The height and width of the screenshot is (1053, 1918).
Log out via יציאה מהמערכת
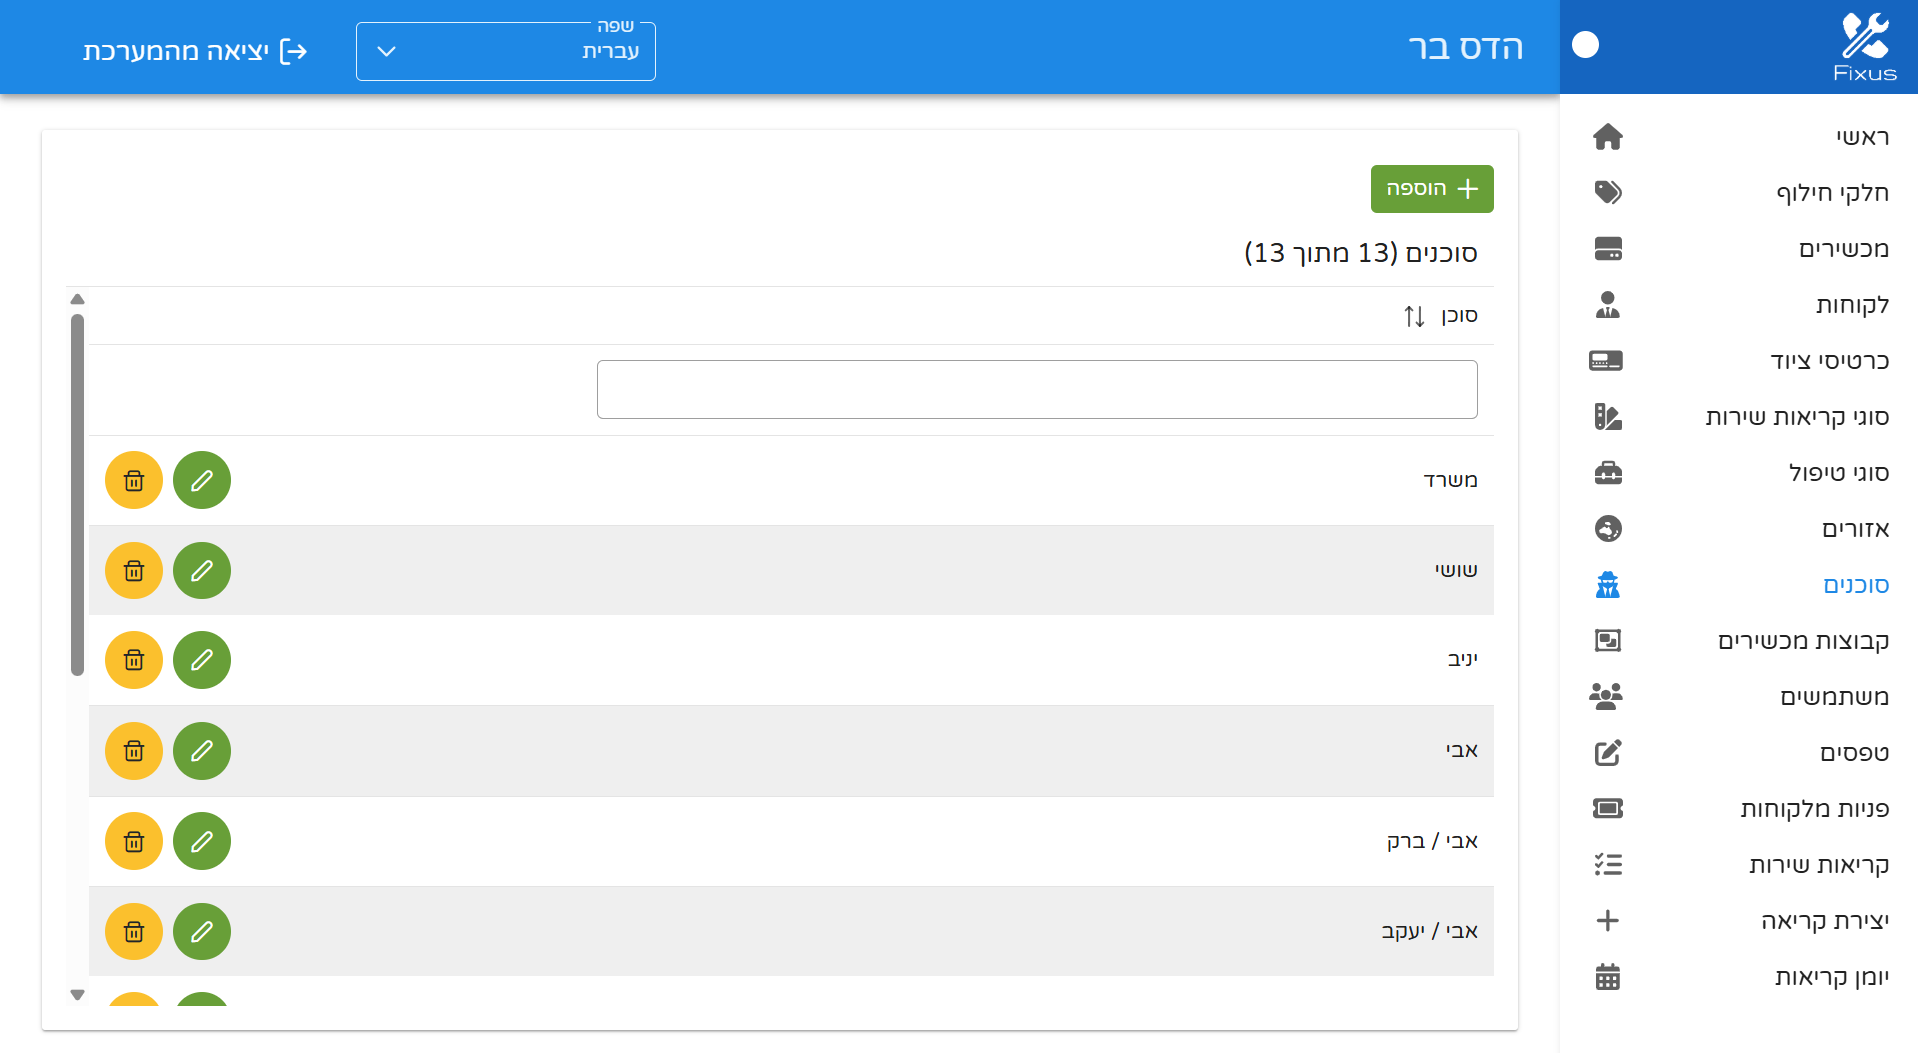tap(195, 51)
